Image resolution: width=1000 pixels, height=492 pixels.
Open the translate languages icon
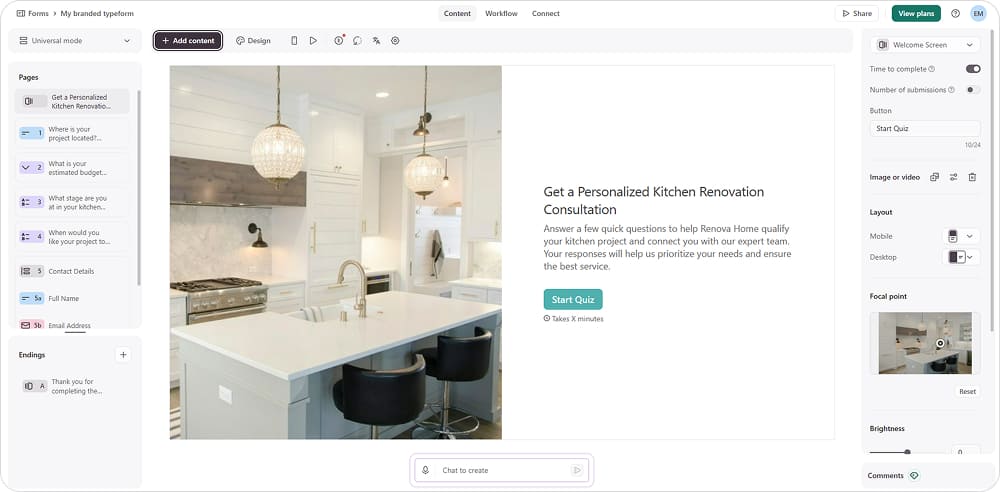coord(376,40)
